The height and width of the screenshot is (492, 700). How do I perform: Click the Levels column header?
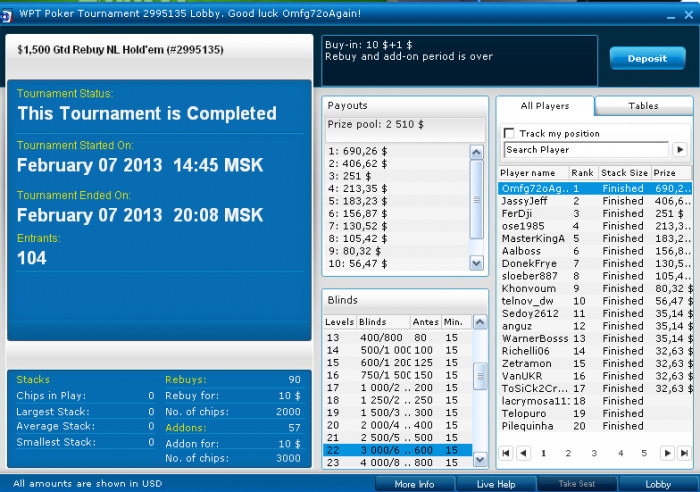339,322
